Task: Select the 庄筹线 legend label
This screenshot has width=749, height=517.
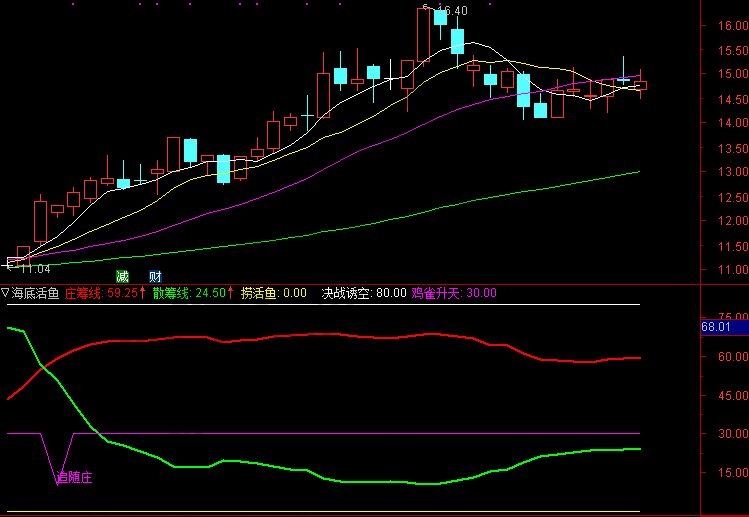Action: point(84,293)
